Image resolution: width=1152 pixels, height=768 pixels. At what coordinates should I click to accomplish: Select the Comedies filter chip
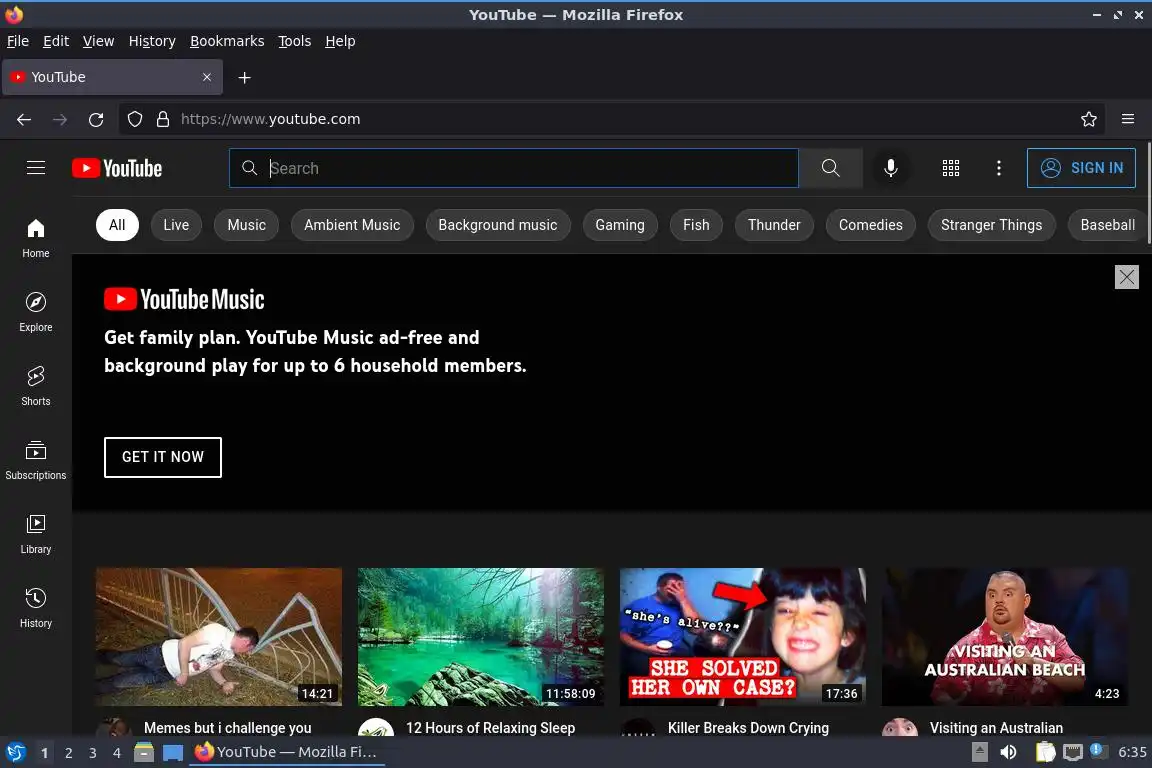[871, 225]
